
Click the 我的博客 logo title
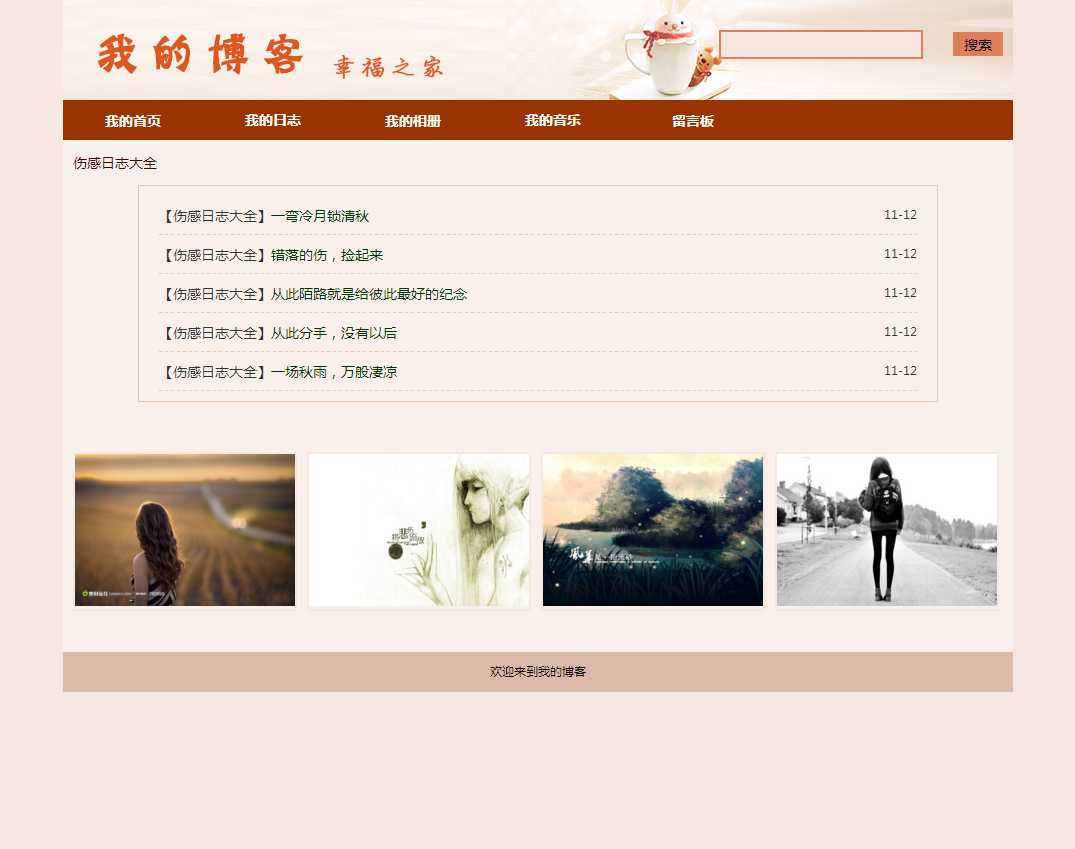tap(200, 55)
